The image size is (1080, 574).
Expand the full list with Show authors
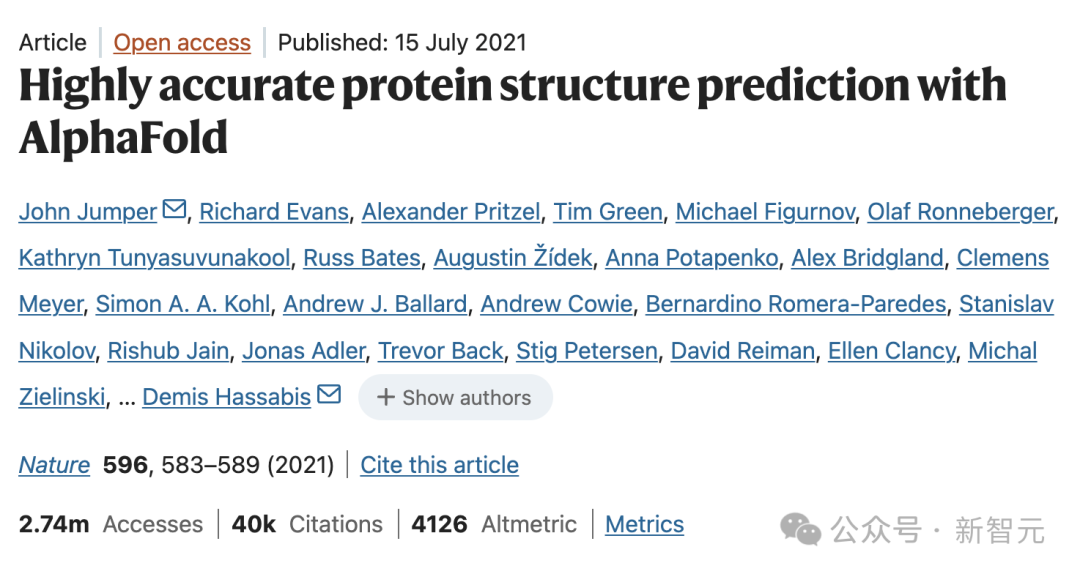[x=455, y=397]
